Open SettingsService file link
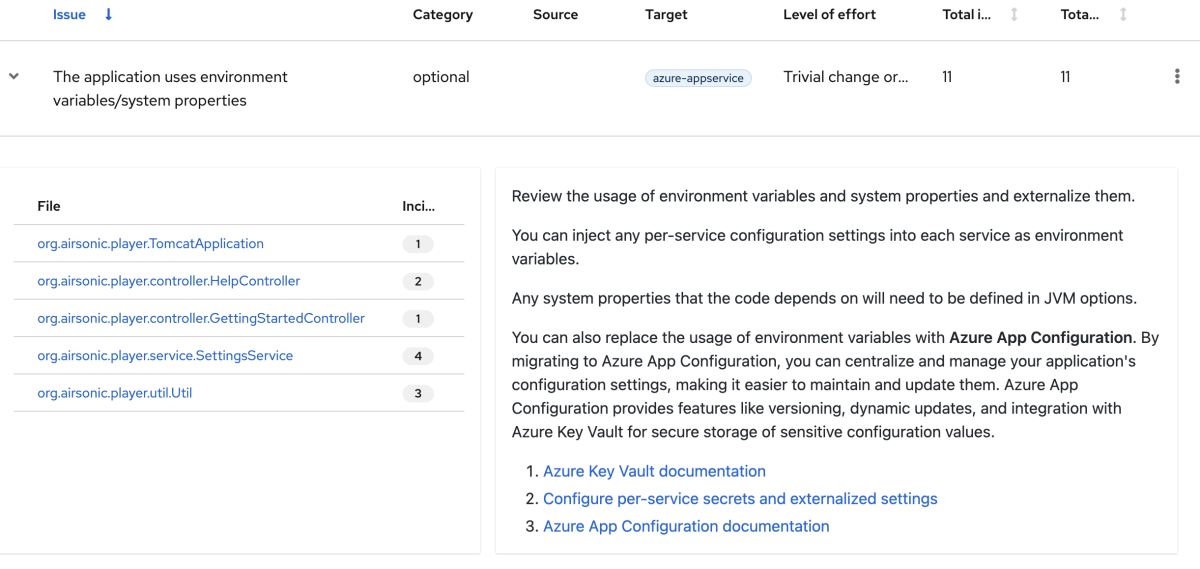The image size is (1200, 569). point(165,356)
